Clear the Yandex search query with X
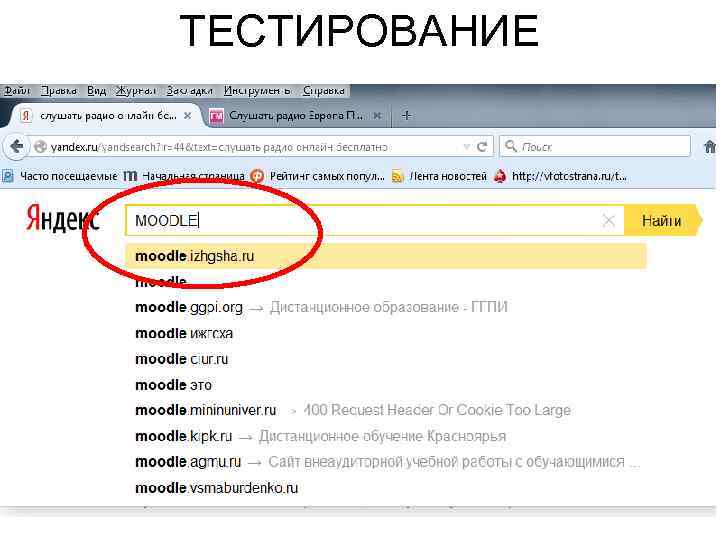This screenshot has width=720, height=540. [609, 221]
